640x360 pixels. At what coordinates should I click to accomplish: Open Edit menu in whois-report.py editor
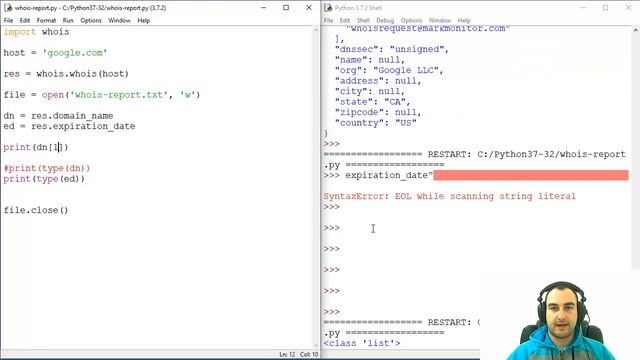(25, 20)
